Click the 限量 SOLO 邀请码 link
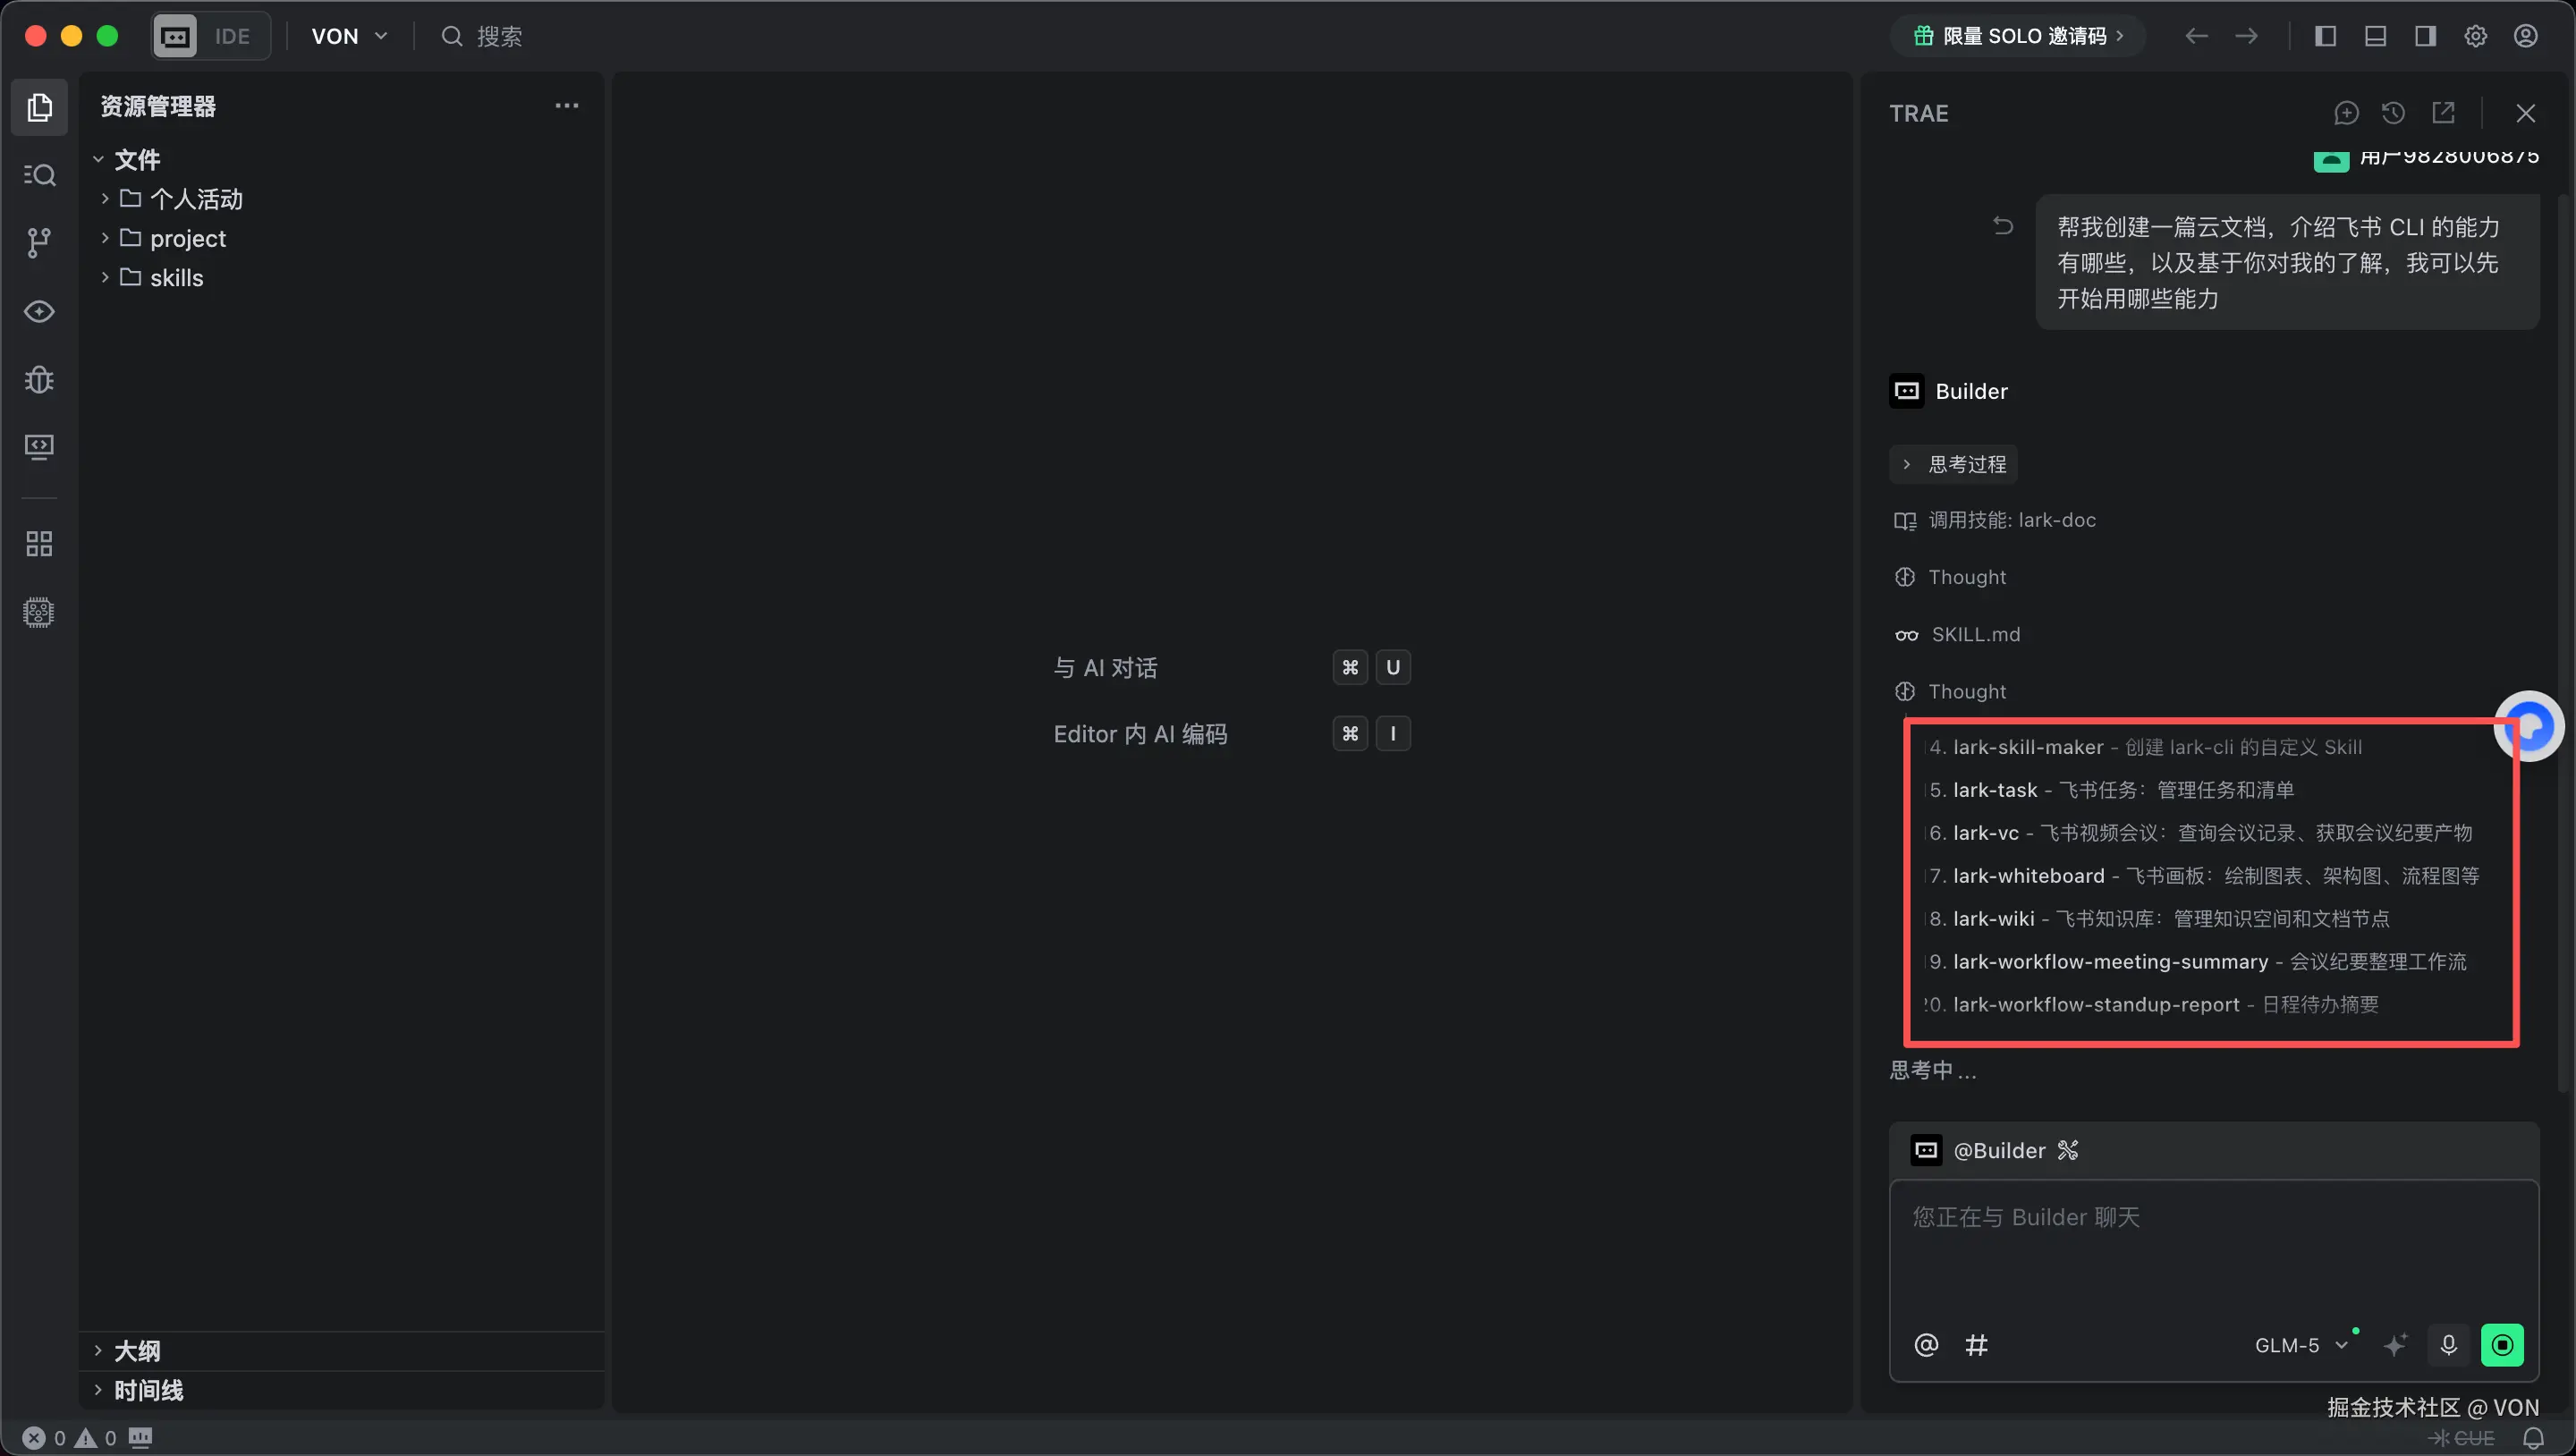This screenshot has width=2576, height=1456. click(x=2015, y=35)
